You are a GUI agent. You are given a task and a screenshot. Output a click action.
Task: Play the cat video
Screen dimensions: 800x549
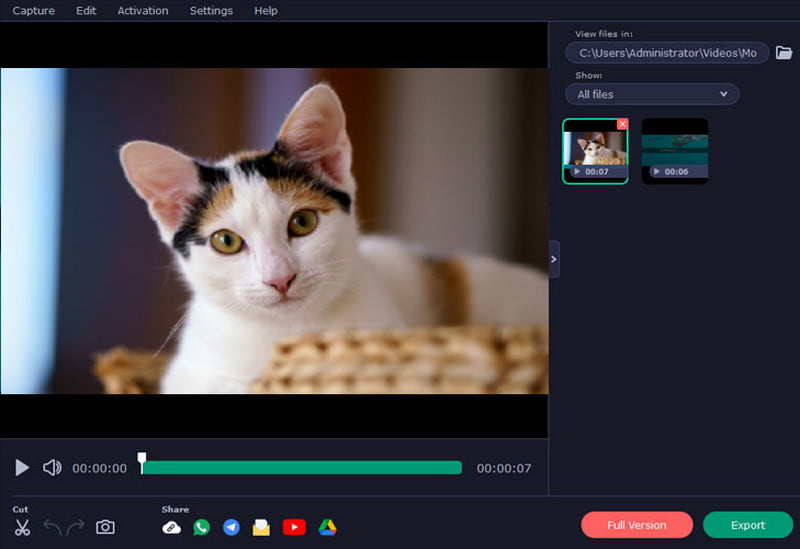click(22, 467)
